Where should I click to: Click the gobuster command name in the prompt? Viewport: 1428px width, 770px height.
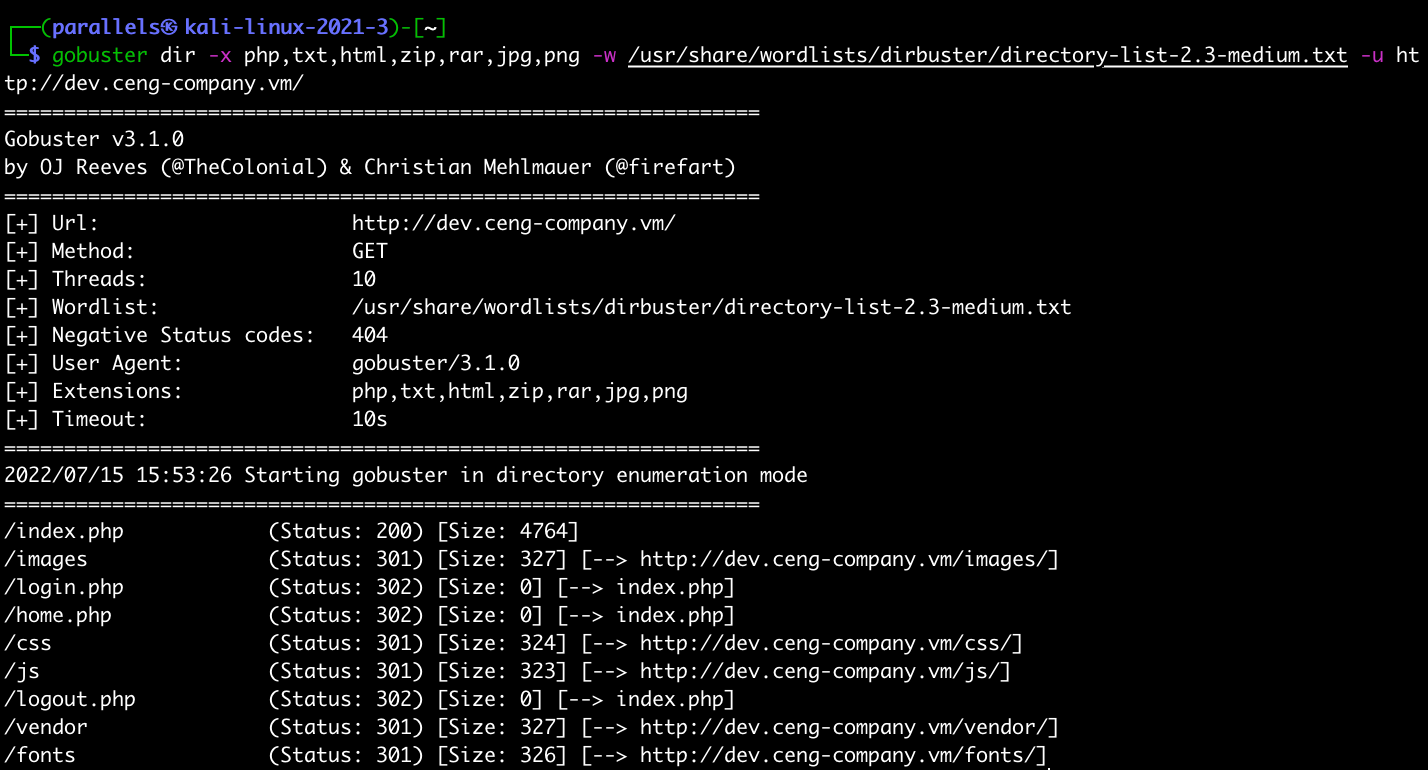click(x=99, y=55)
